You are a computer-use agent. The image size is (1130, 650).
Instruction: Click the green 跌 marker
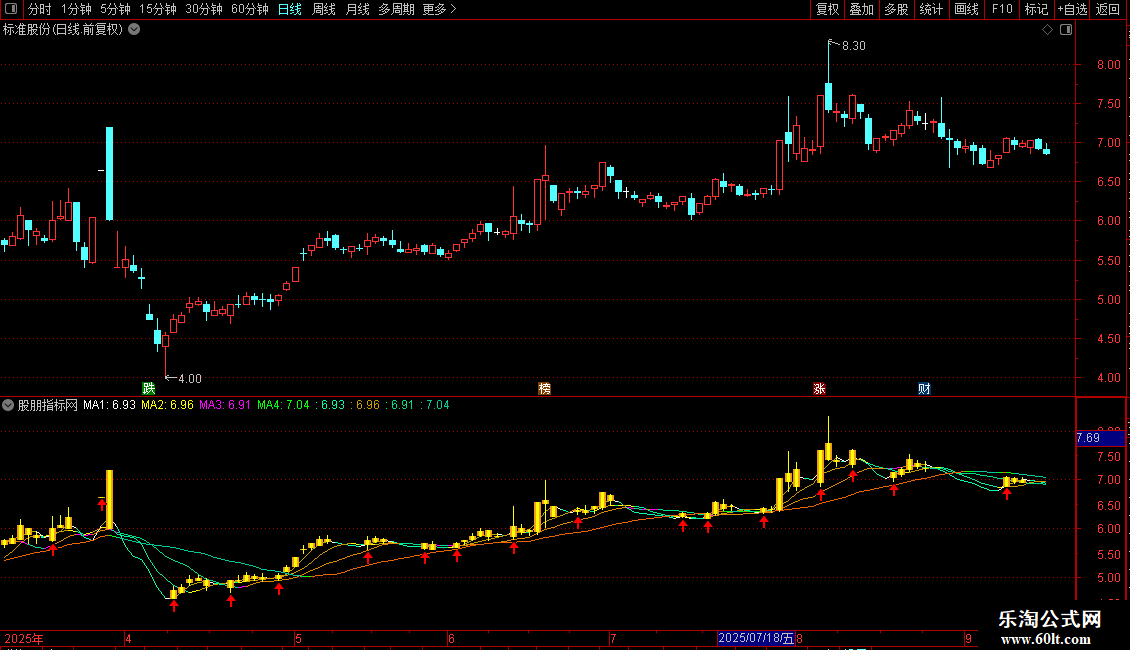(x=148, y=388)
